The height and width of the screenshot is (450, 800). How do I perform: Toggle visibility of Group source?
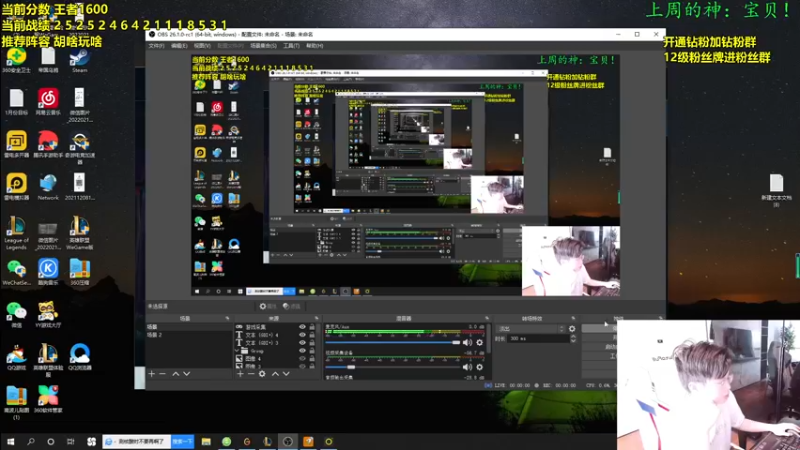pyautogui.click(x=302, y=351)
